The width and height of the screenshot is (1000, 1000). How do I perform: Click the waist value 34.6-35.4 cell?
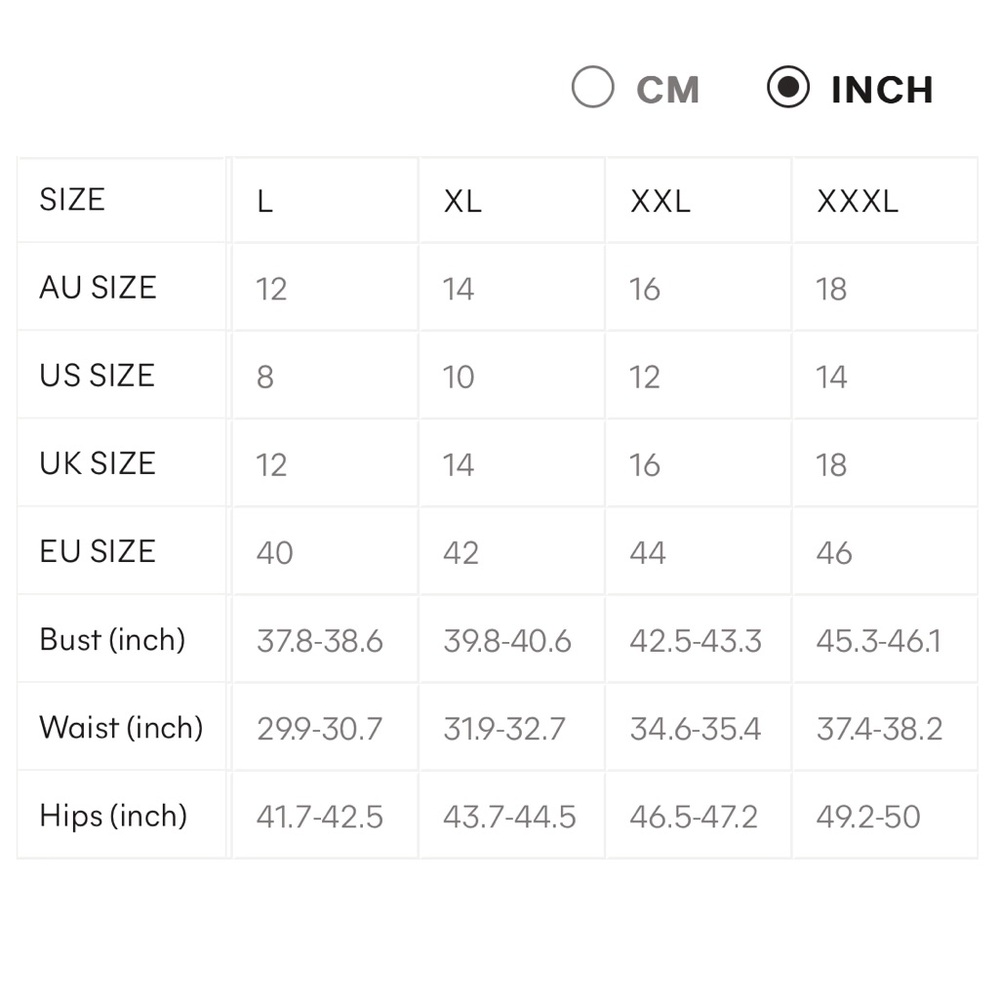(698, 727)
